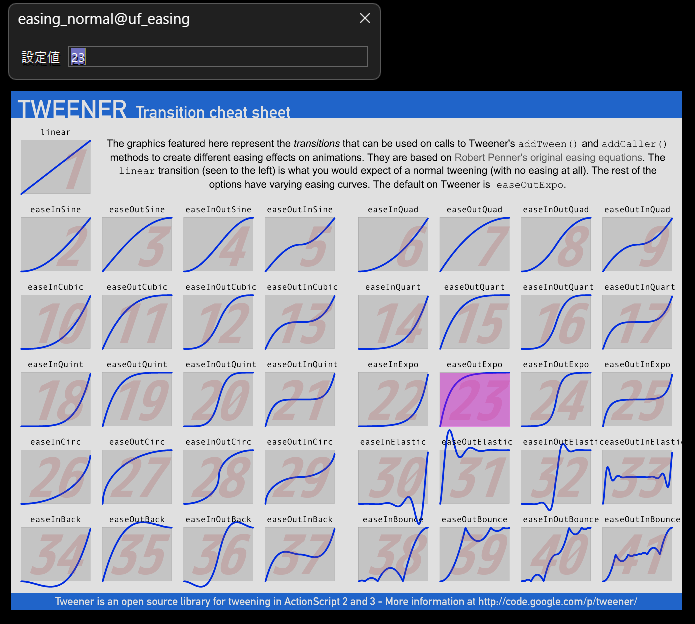Select easeInBack curve number 34
The image size is (695, 624).
55,554
